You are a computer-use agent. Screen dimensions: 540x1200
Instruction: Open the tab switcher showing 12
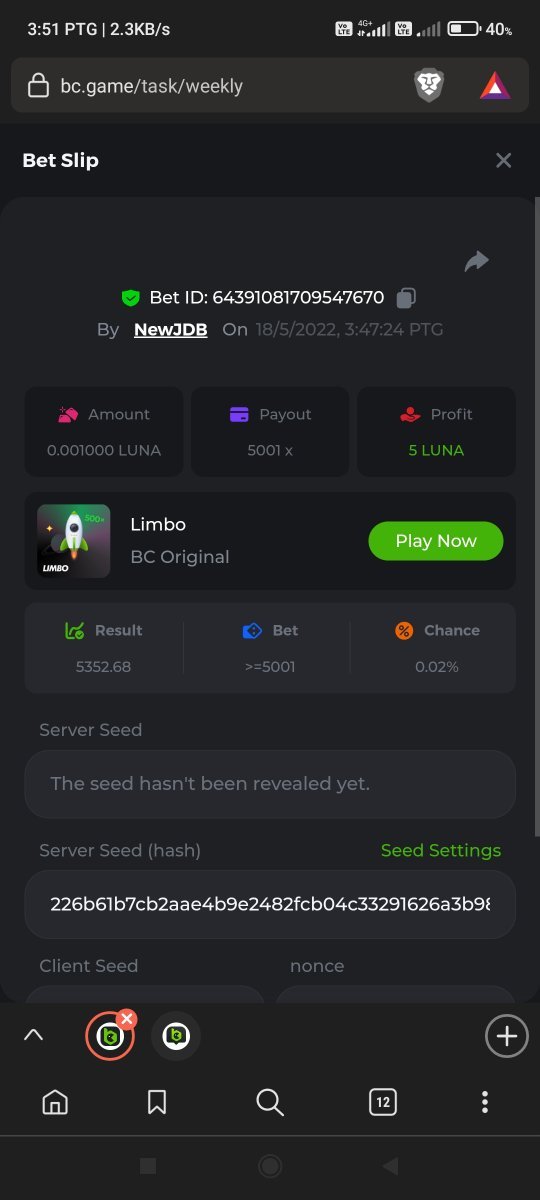pyautogui.click(x=382, y=1102)
